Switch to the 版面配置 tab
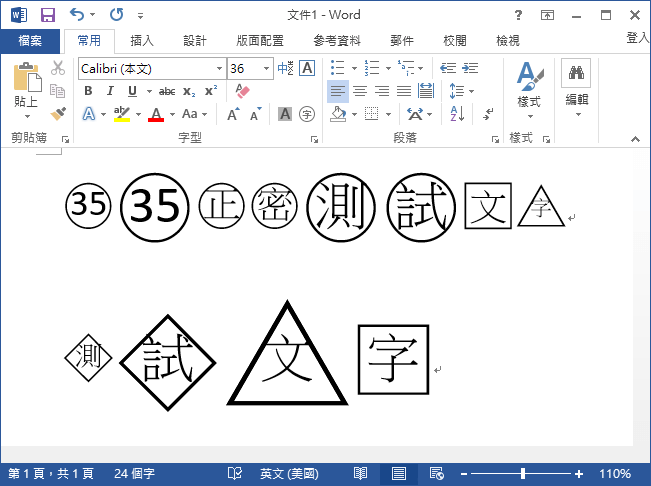 (260, 41)
